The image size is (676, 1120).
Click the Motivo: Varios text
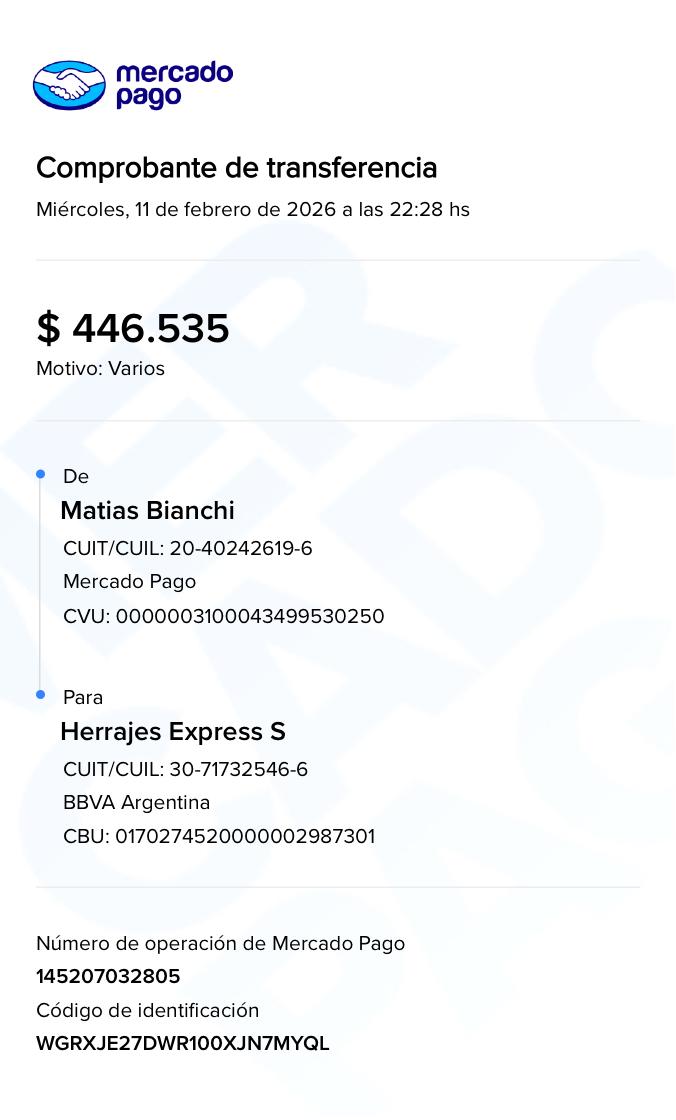tap(100, 368)
